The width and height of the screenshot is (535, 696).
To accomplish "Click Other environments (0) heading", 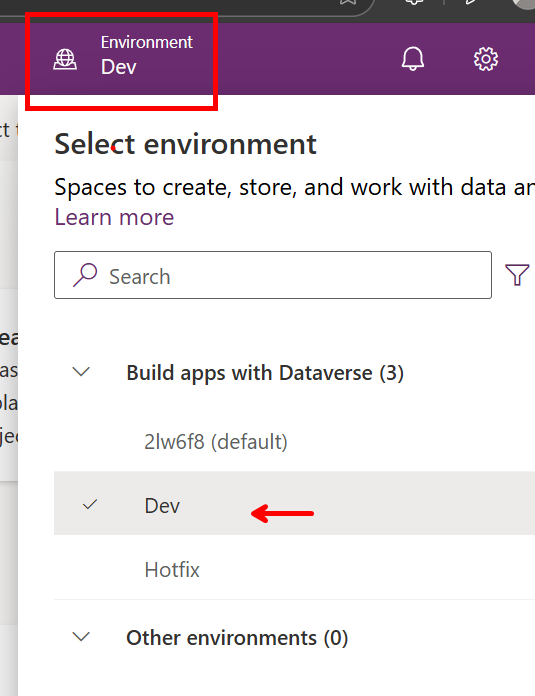I will (237, 638).
